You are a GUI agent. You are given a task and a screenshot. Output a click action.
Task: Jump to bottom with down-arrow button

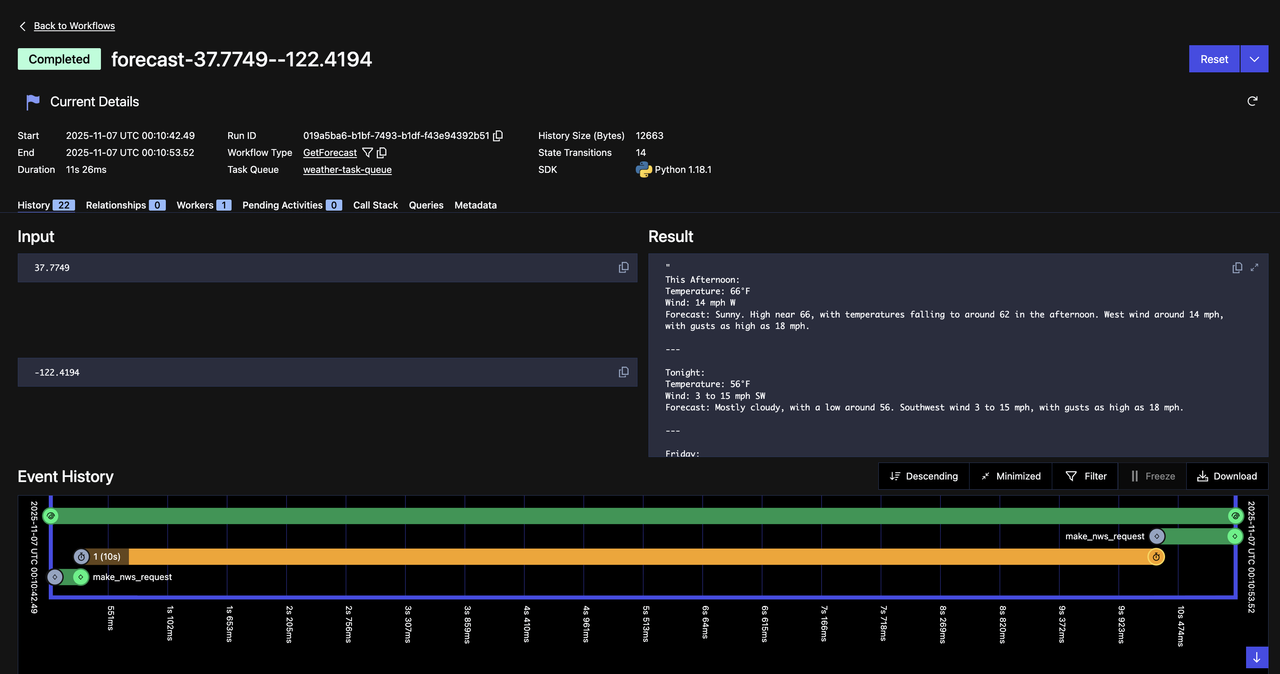click(x=1257, y=657)
